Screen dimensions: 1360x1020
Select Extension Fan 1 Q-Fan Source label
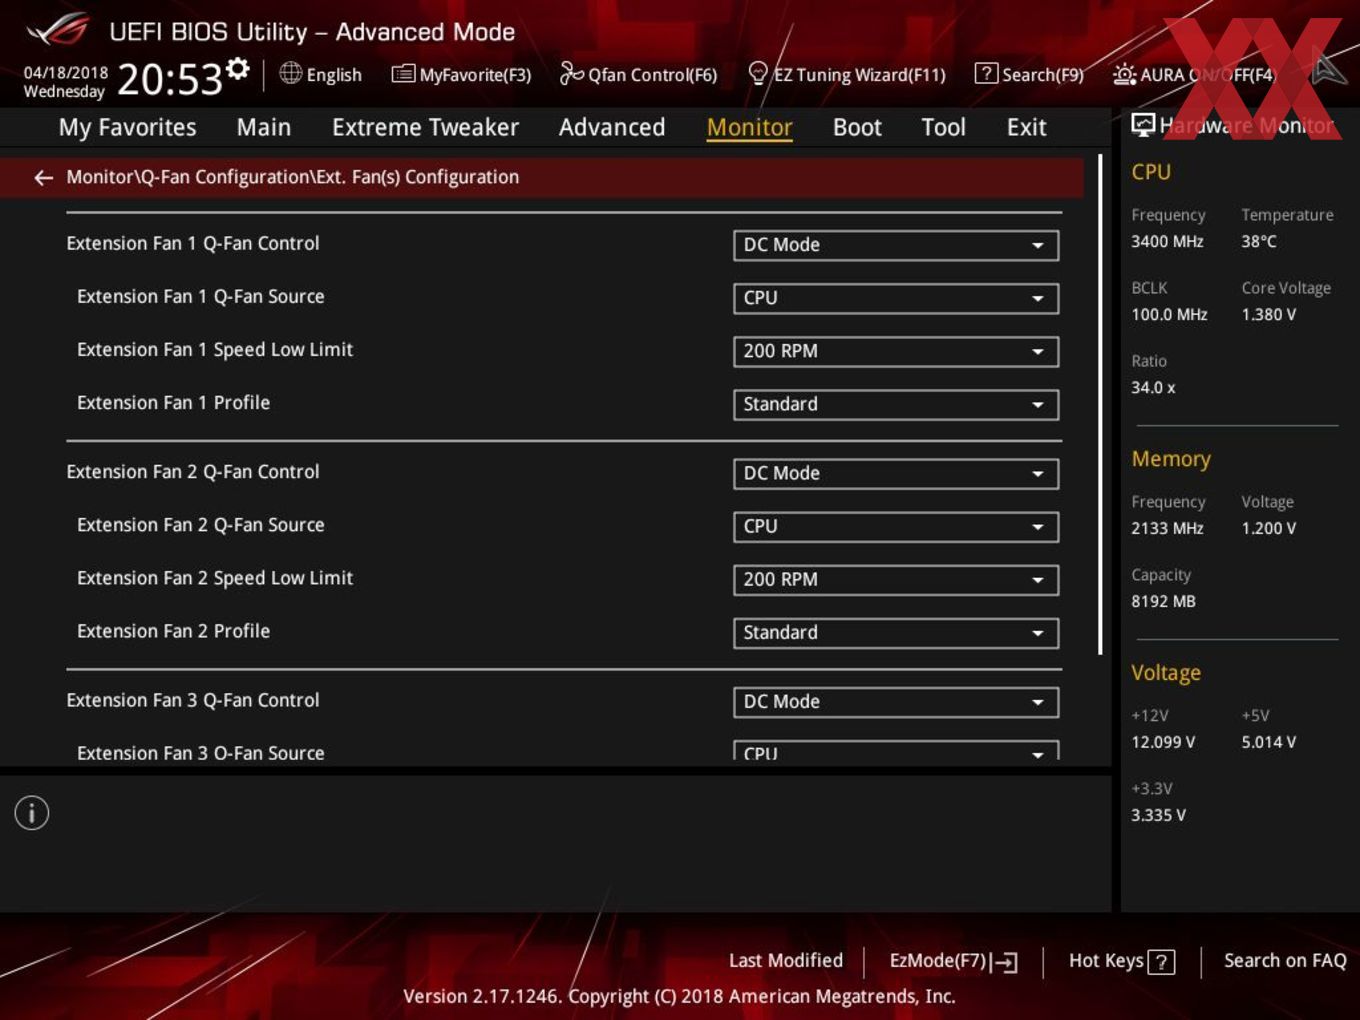(x=201, y=296)
